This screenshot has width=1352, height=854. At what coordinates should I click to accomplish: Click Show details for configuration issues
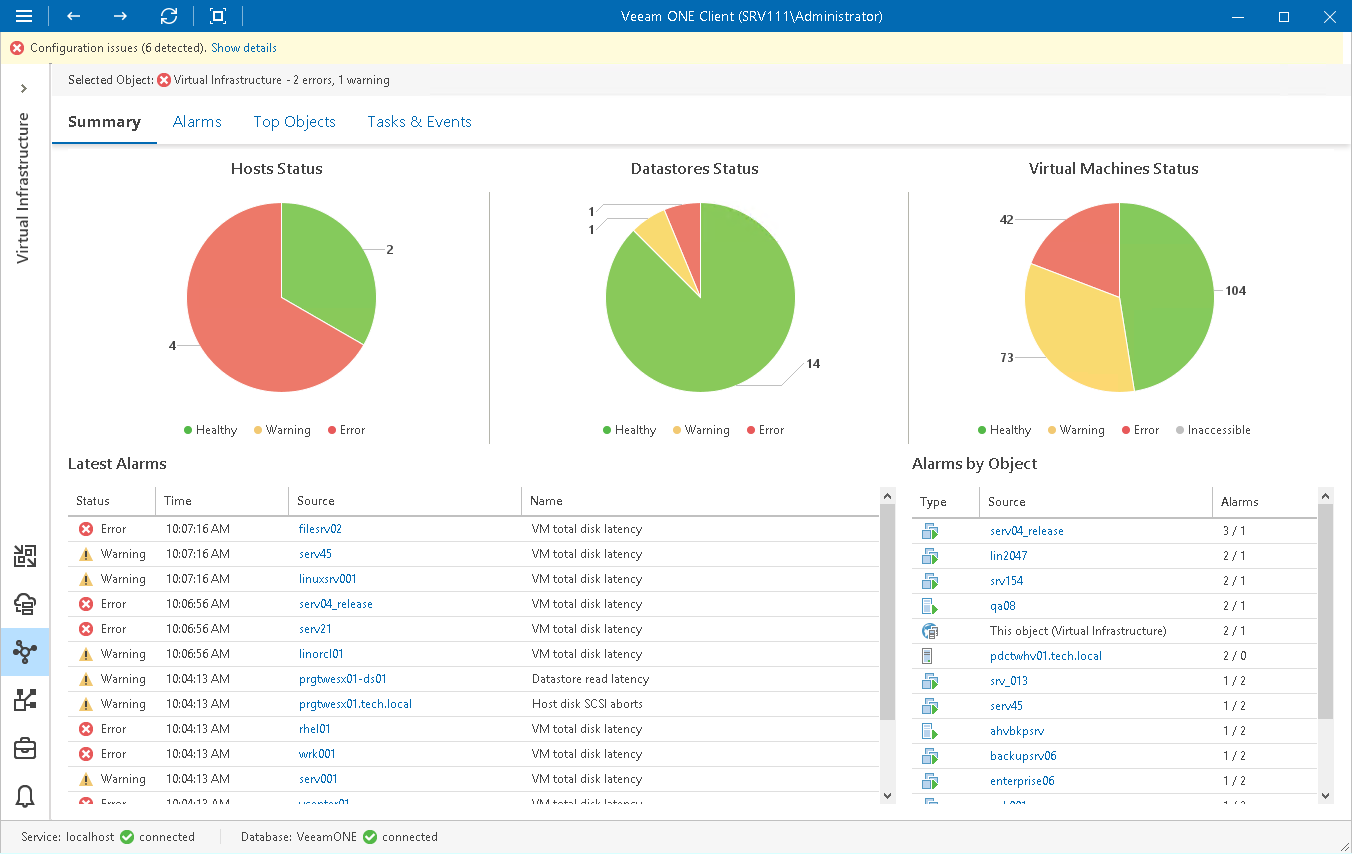[243, 47]
